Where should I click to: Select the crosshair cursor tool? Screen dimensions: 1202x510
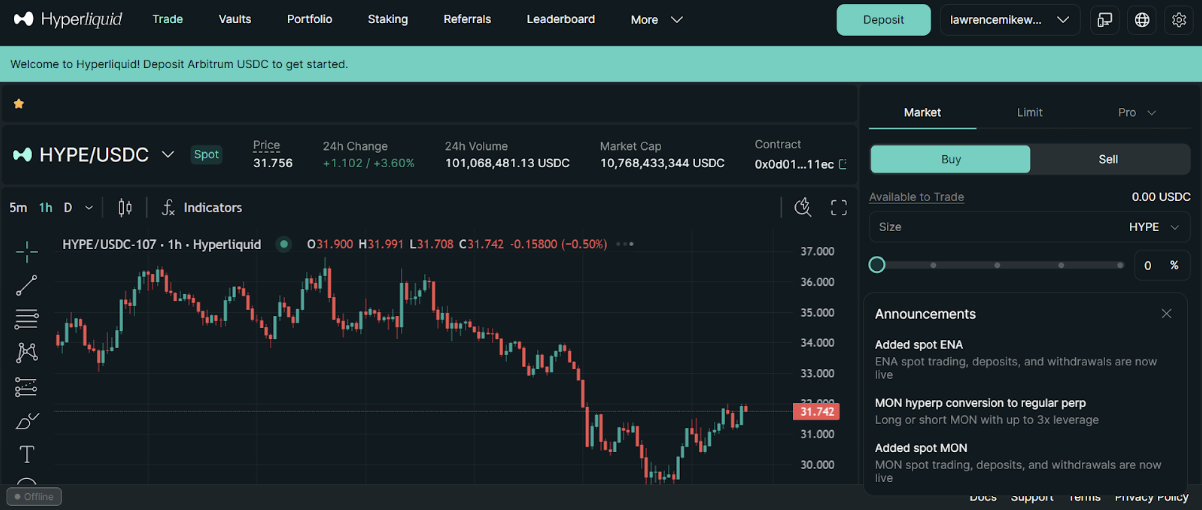tap(27, 251)
